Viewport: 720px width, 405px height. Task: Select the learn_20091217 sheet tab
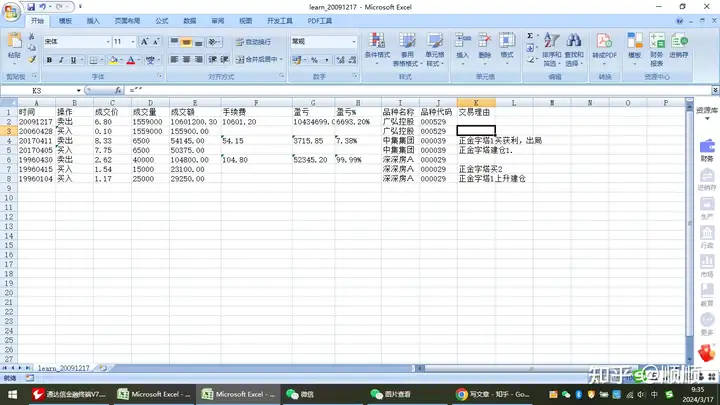coord(63,368)
